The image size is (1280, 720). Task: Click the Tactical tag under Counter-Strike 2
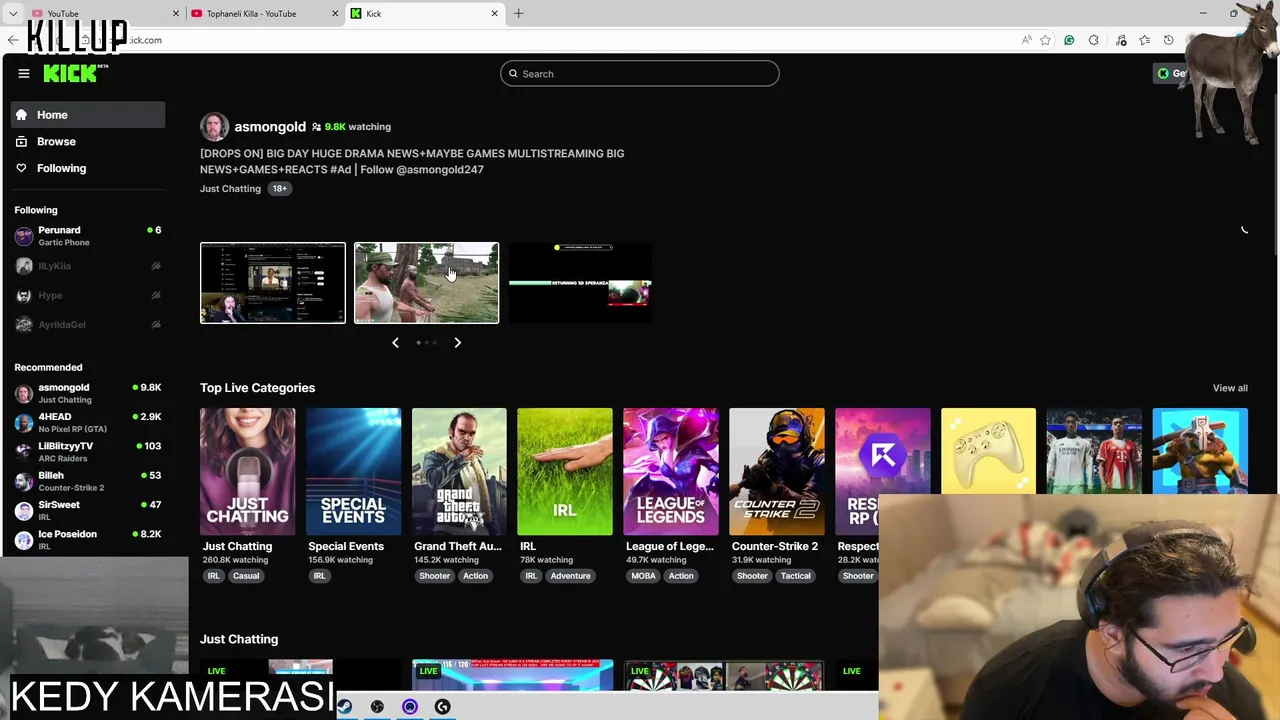(x=796, y=576)
